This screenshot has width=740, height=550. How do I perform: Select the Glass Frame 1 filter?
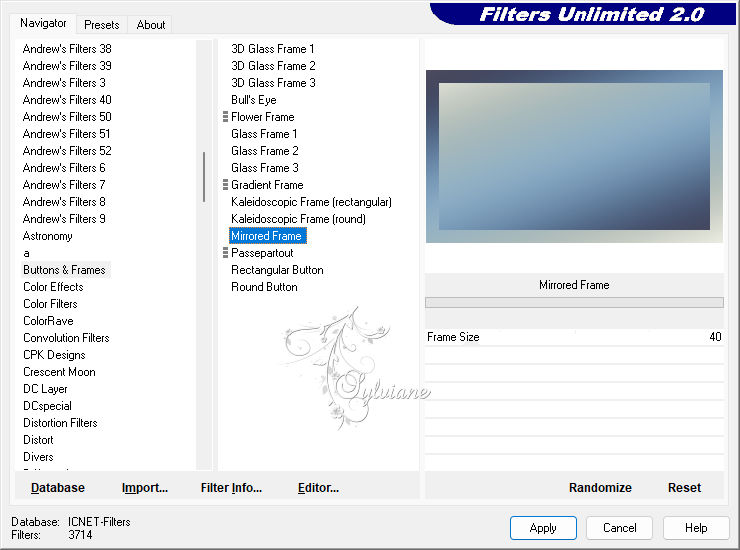pos(264,134)
